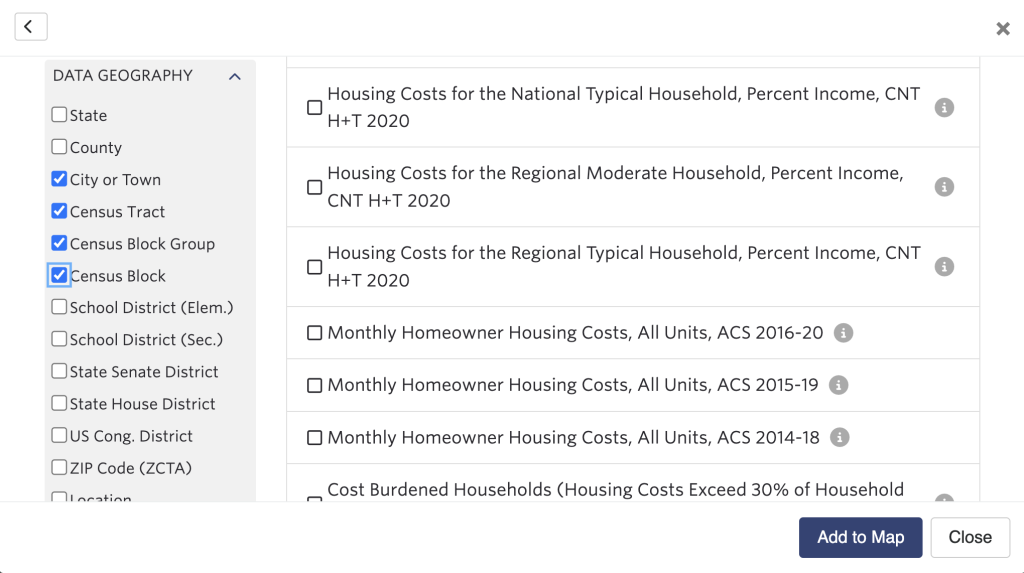Enable the US Cong. District checkbox
The image size is (1024, 573).
click(59, 435)
